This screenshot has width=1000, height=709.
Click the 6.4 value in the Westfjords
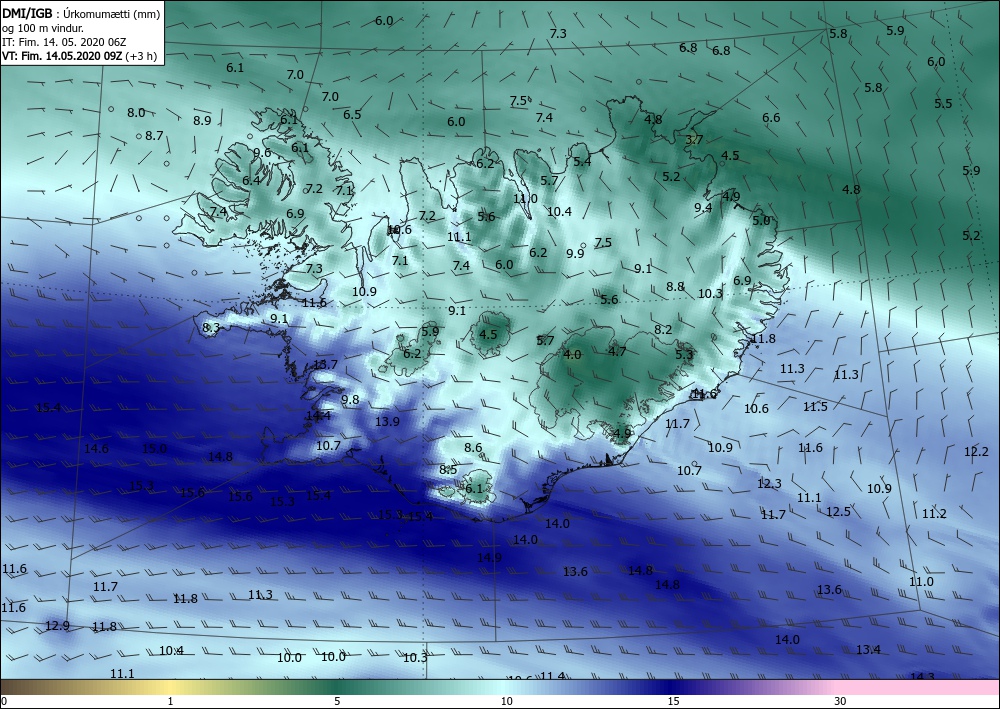point(251,181)
